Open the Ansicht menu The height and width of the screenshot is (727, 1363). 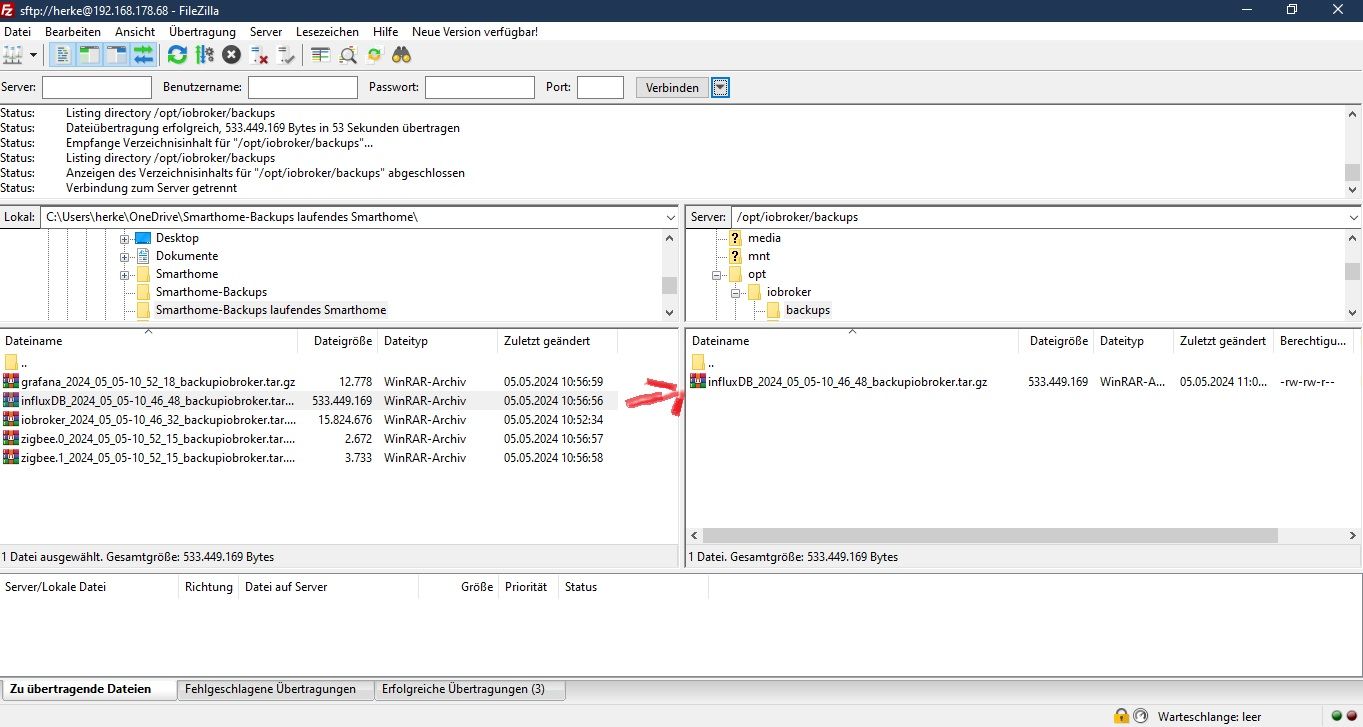click(135, 32)
